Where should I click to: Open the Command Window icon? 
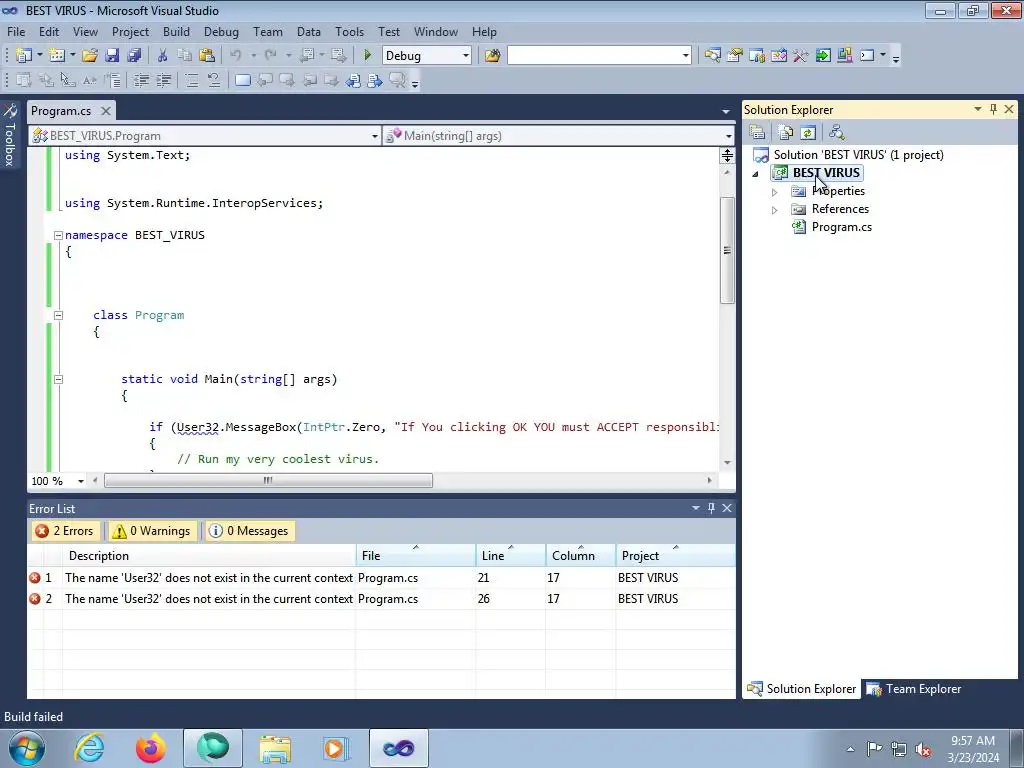[x=867, y=56]
